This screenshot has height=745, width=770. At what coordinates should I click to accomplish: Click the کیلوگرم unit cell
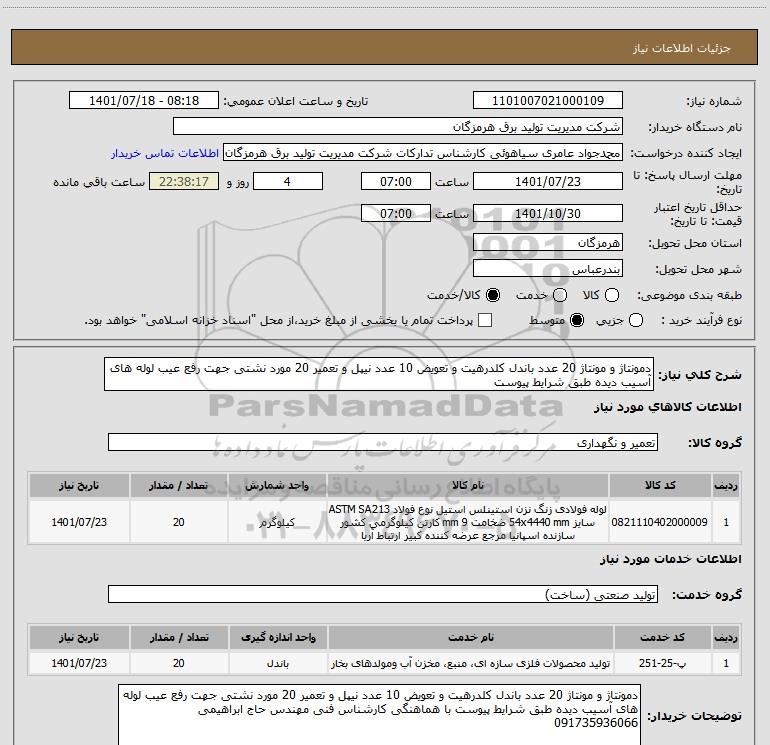[x=277, y=522]
